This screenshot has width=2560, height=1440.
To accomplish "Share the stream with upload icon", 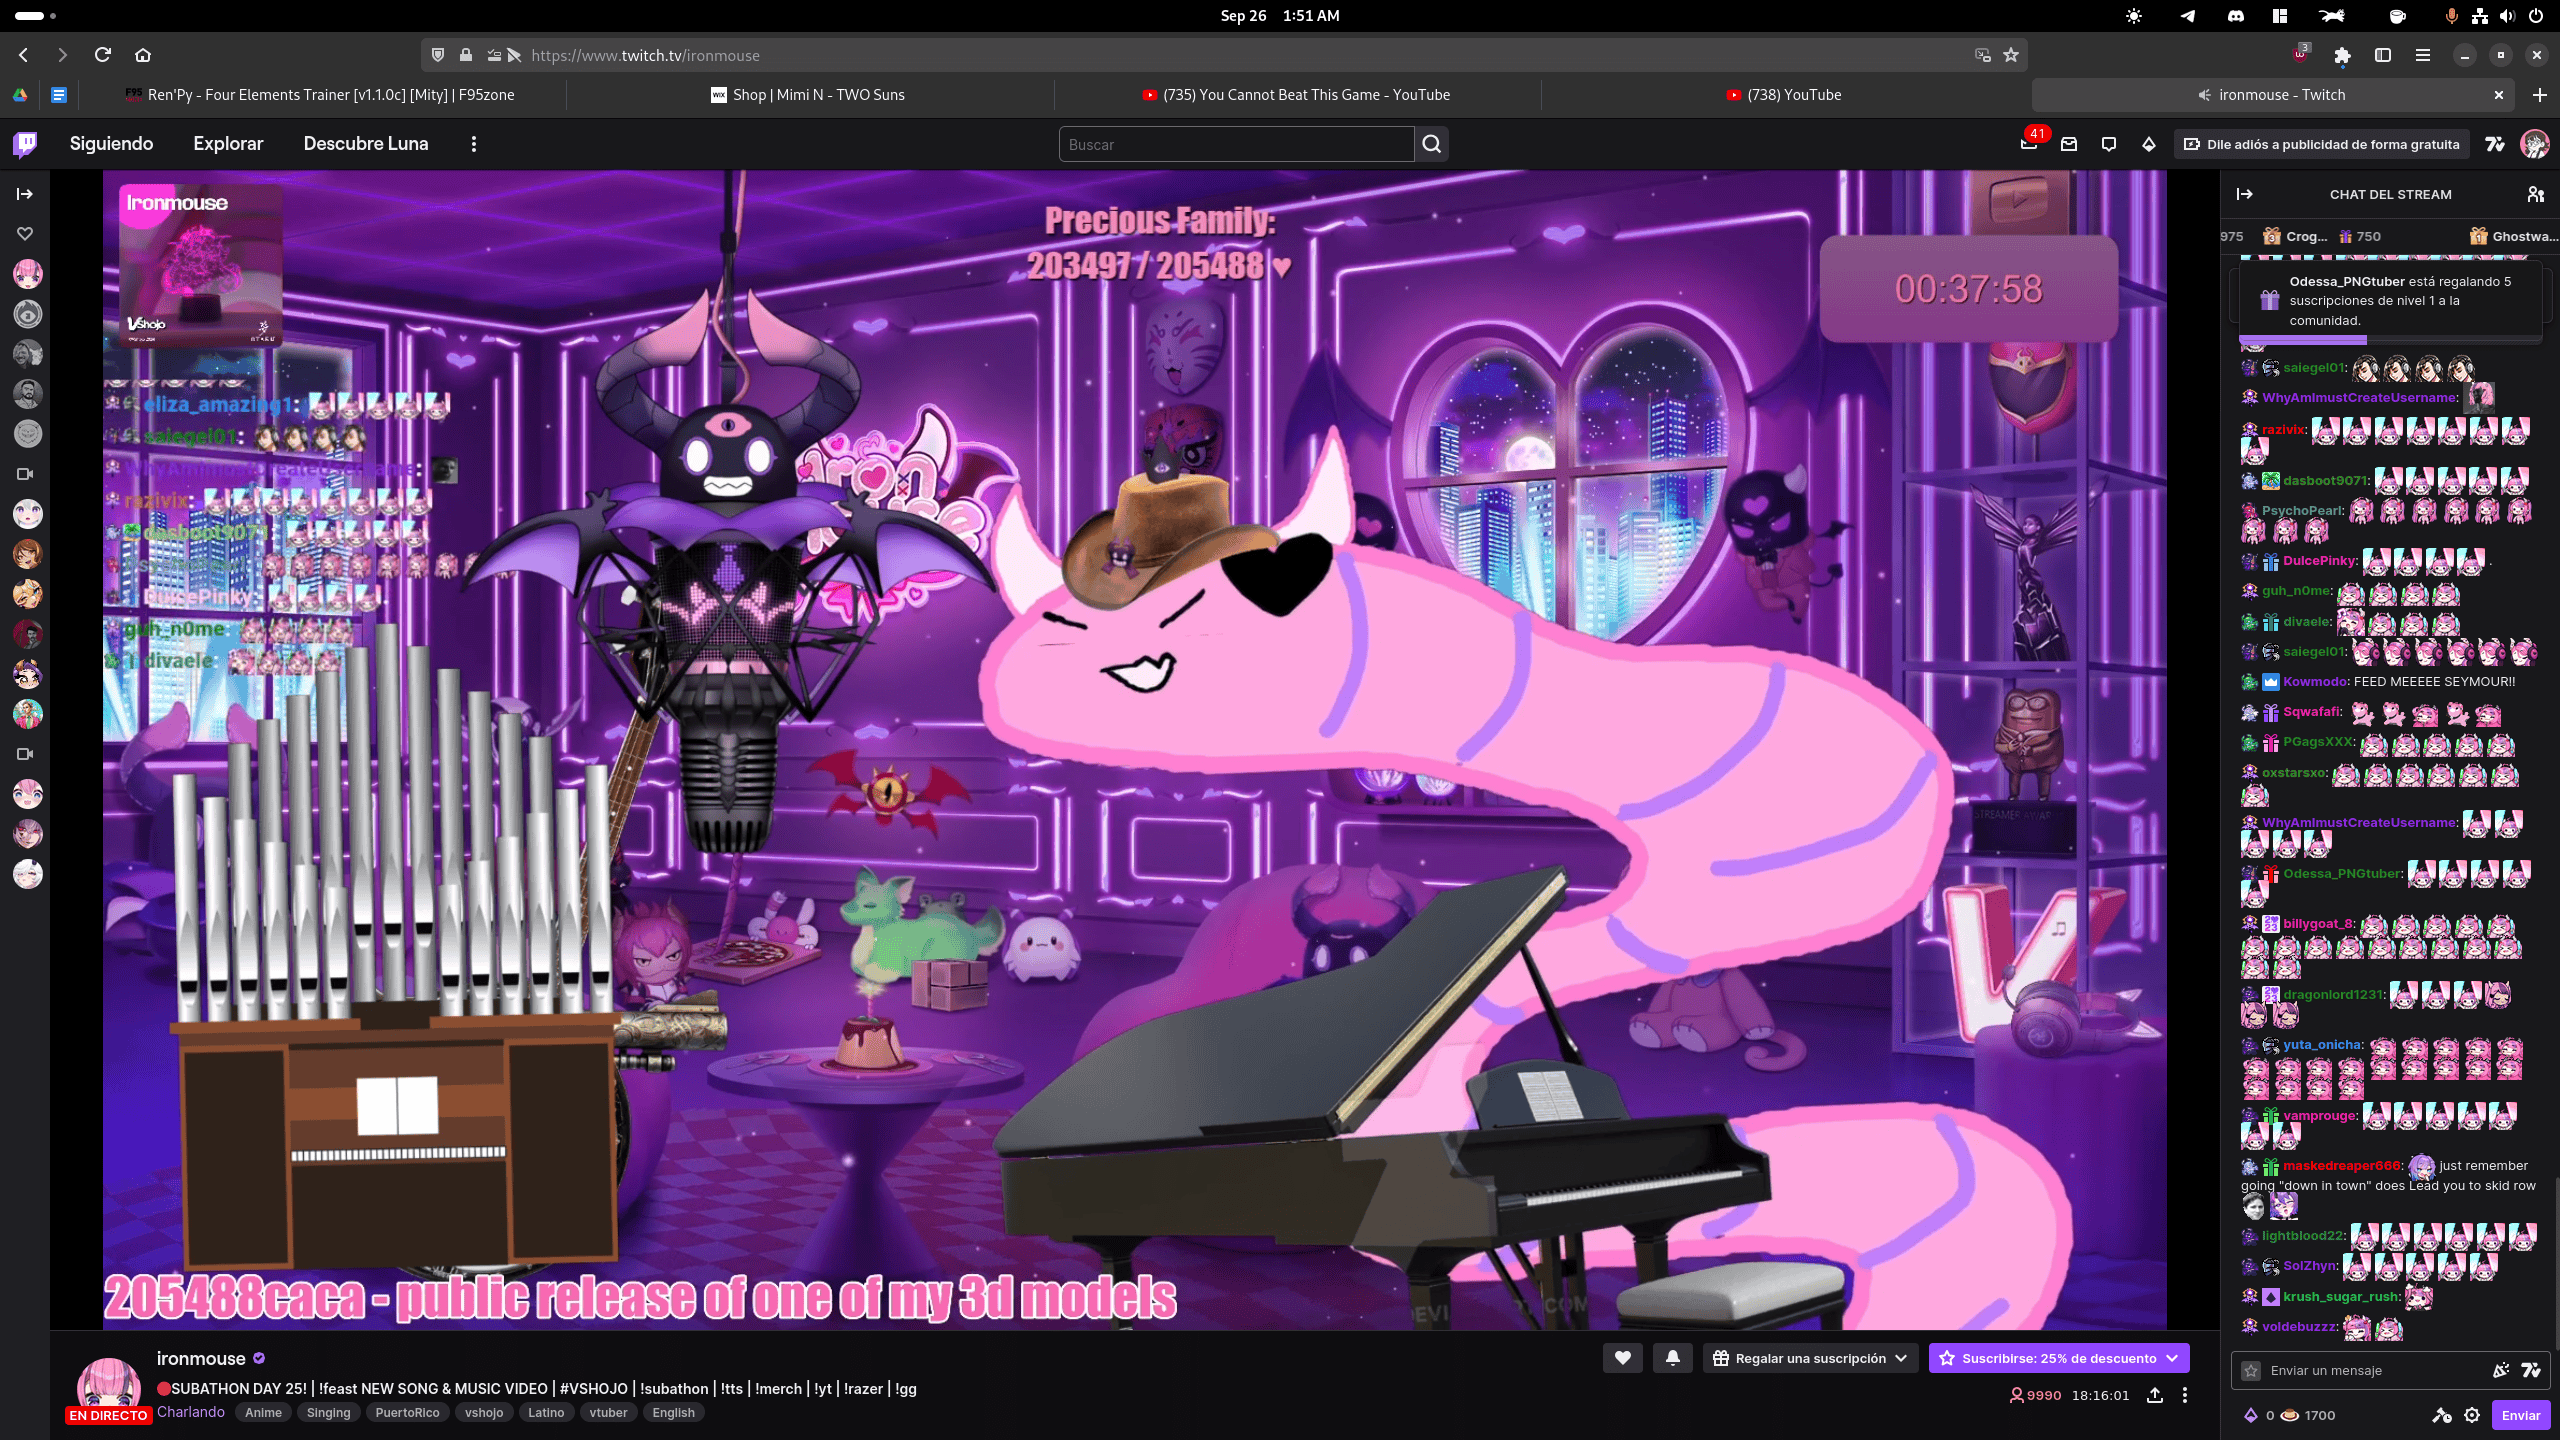I will 2155,1395.
